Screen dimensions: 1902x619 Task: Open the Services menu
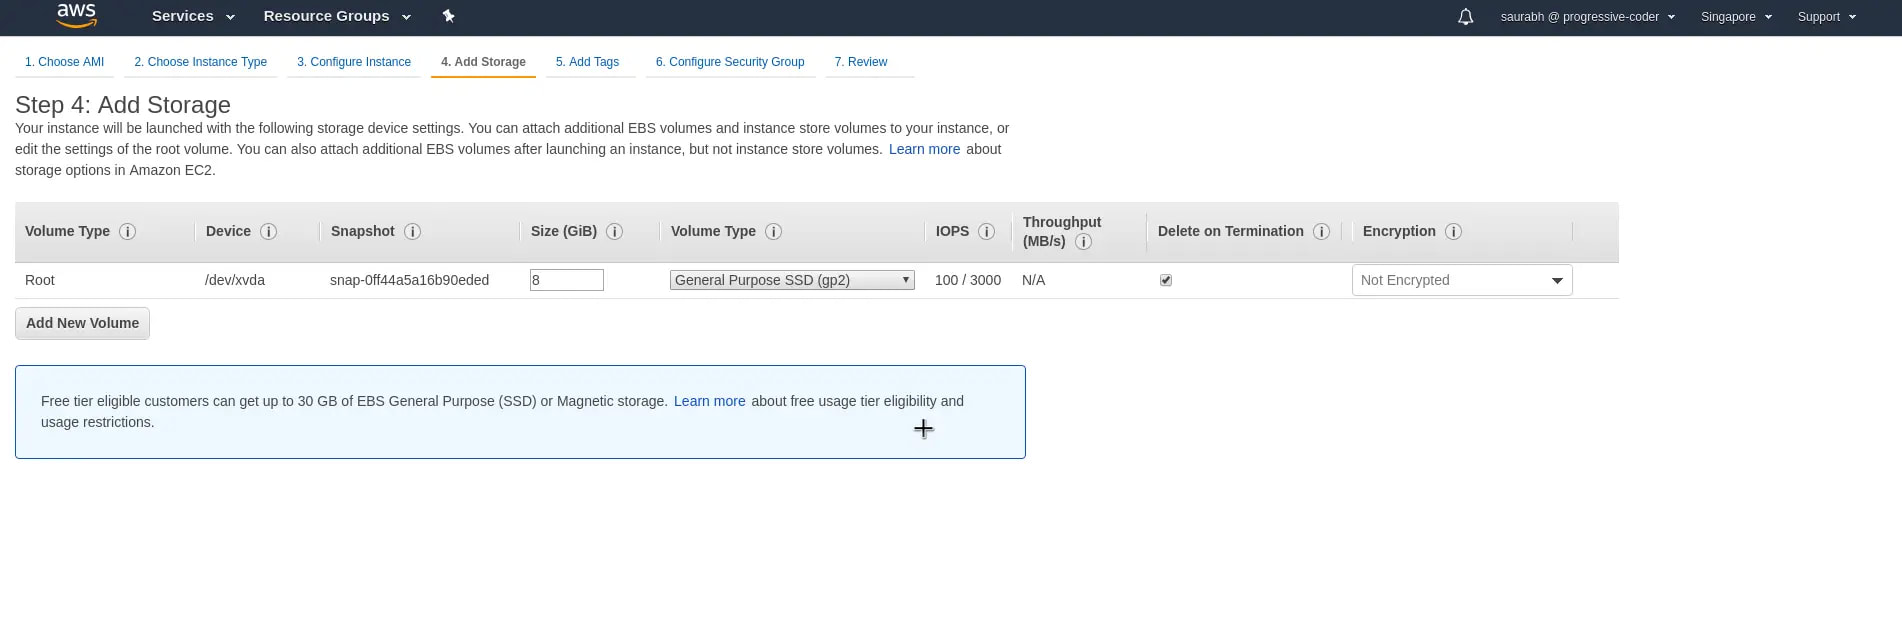click(x=193, y=17)
